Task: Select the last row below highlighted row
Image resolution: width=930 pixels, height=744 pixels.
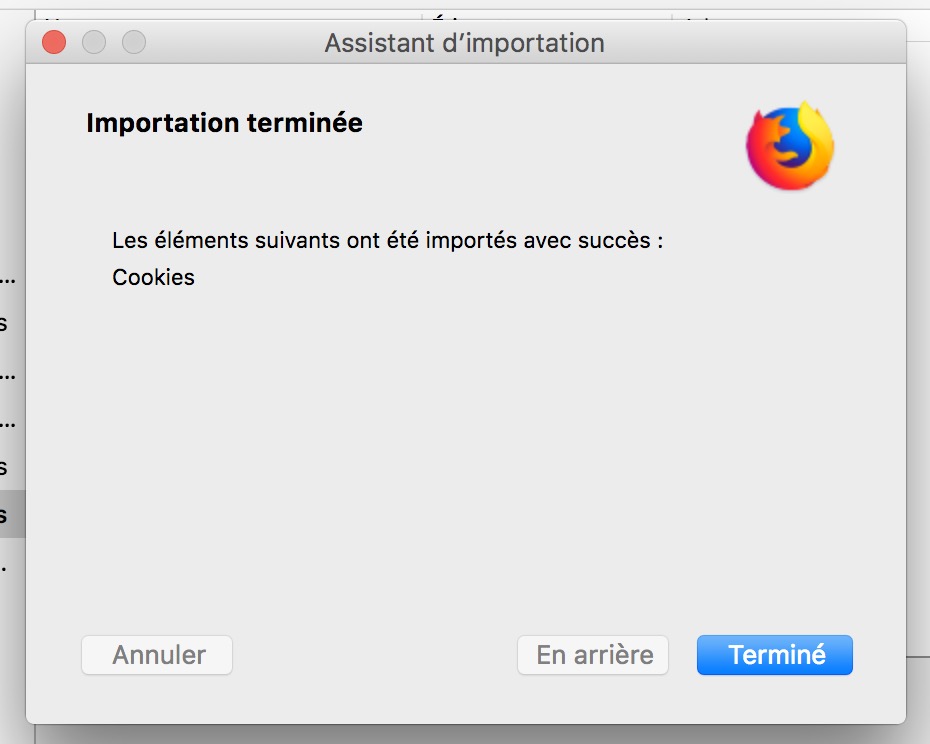Action: tap(8, 563)
